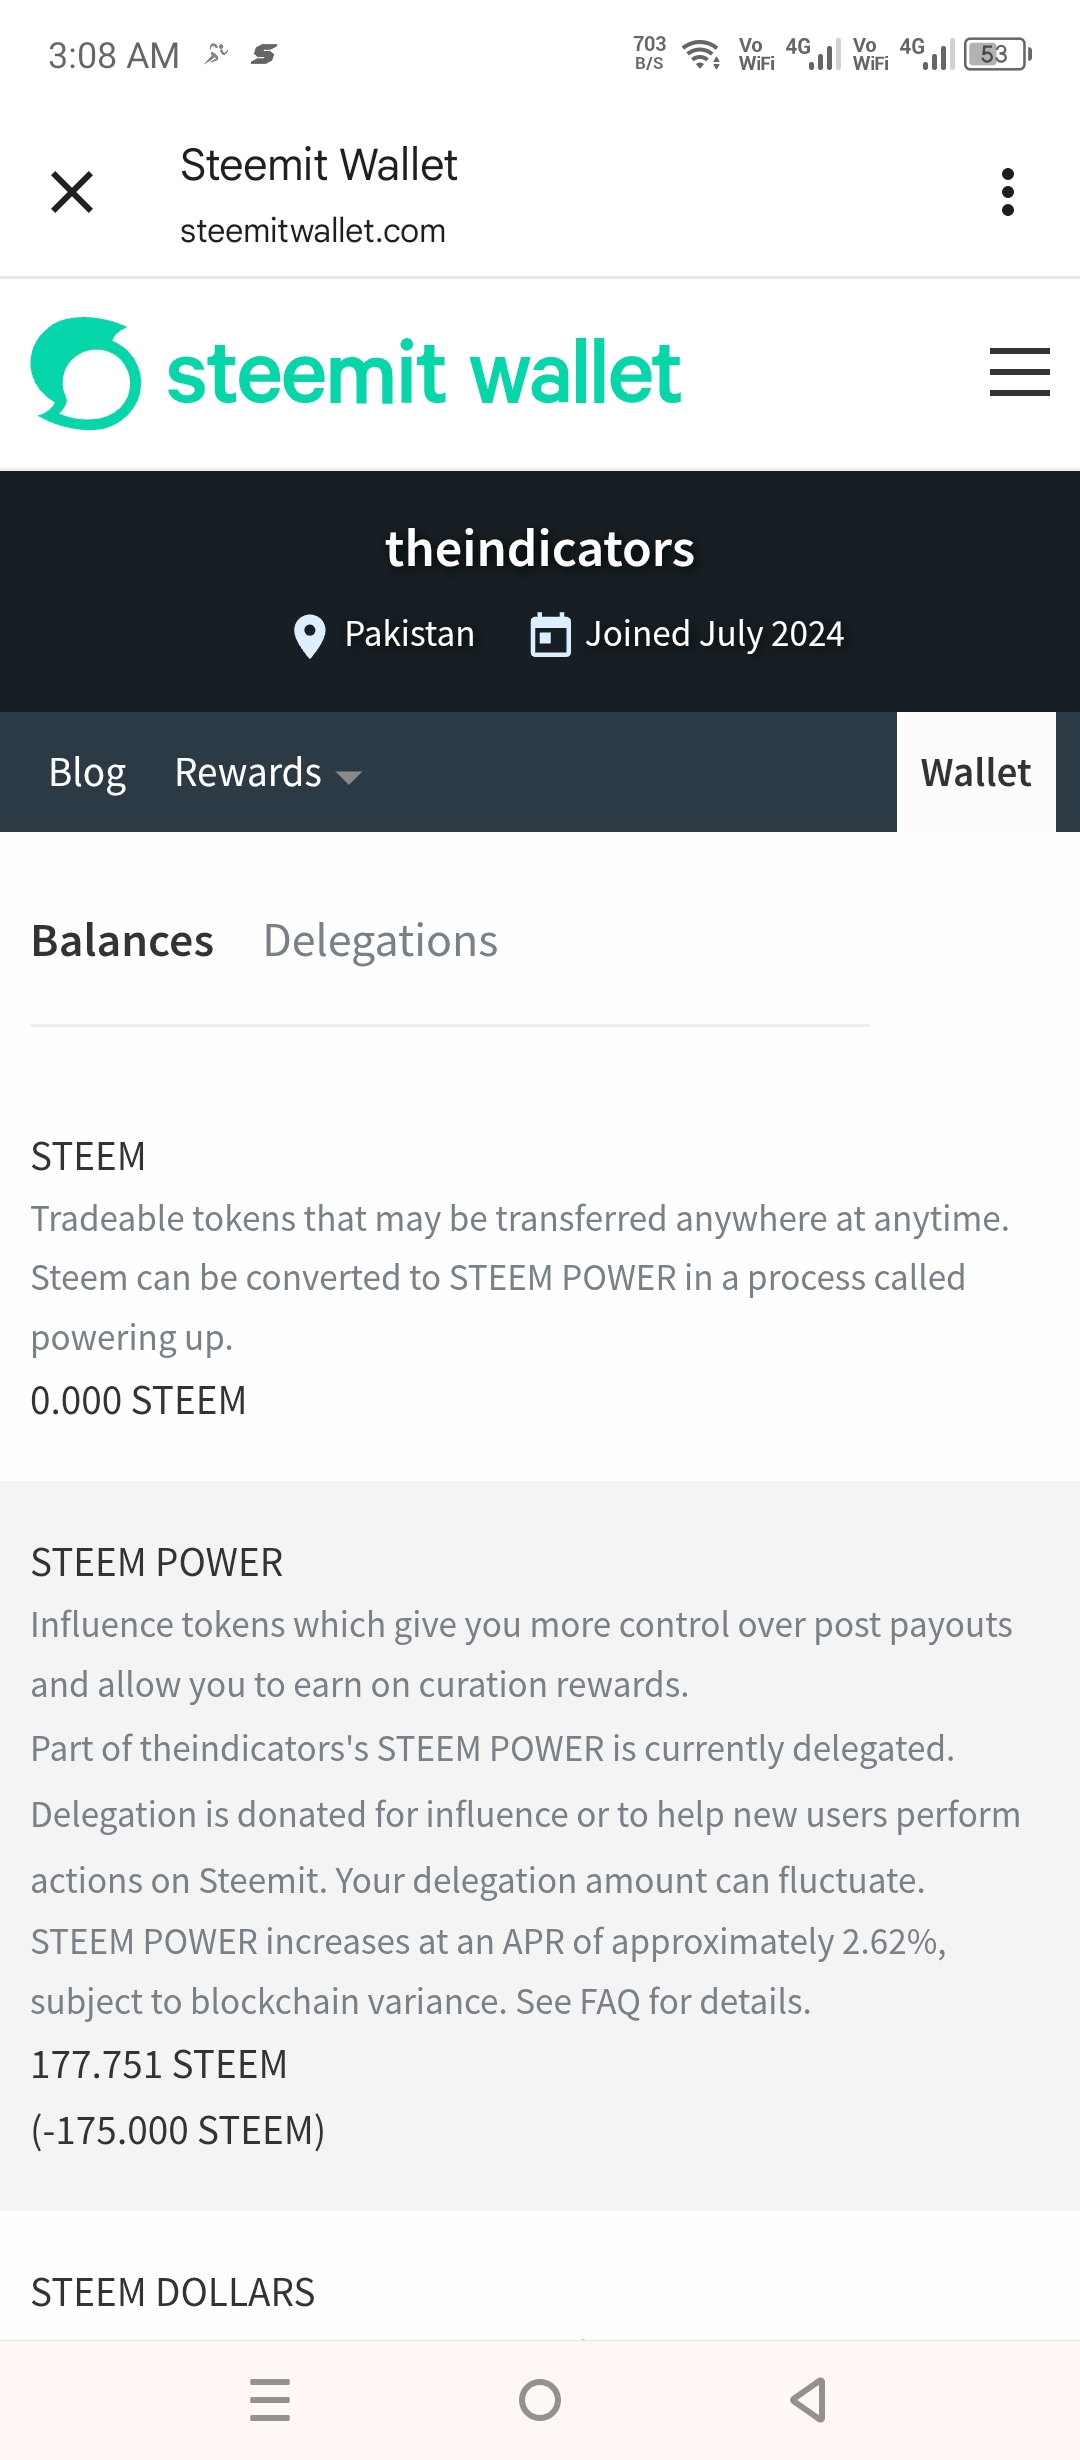Screen dimensions: 1080x2460
Task: Switch to the Delegations tab
Action: 380,941
